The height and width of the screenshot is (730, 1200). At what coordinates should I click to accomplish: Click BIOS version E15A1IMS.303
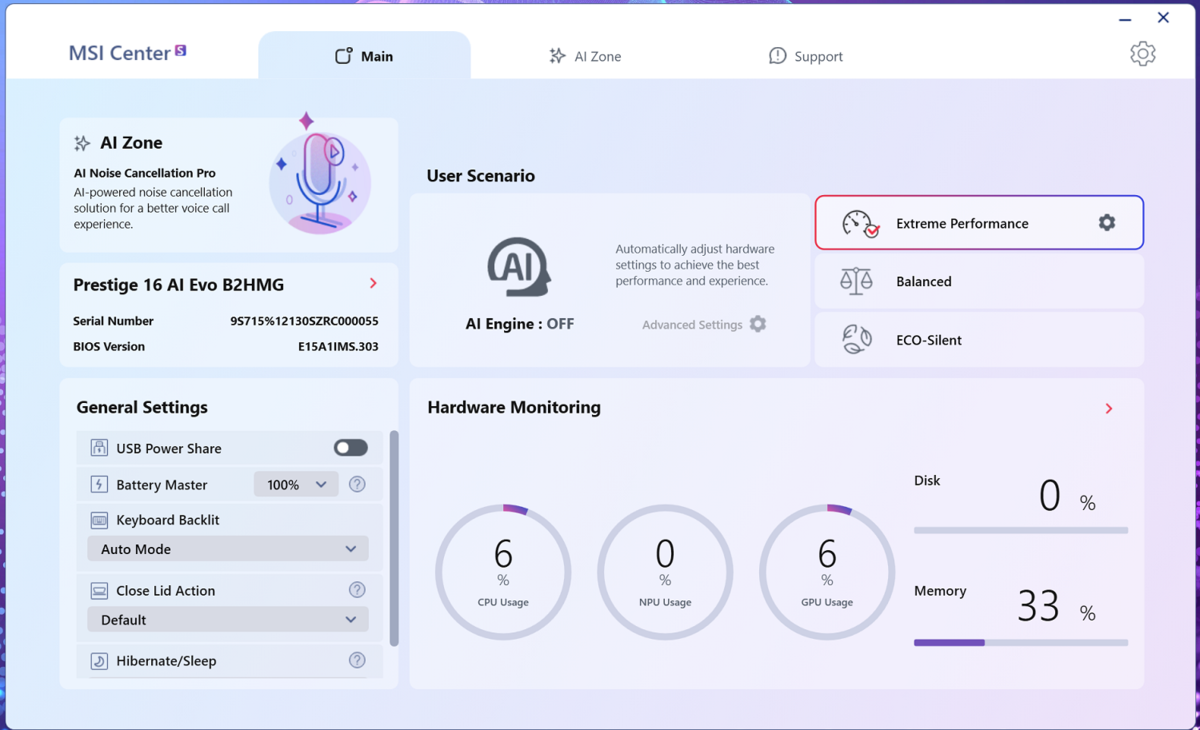pyautogui.click(x=338, y=347)
